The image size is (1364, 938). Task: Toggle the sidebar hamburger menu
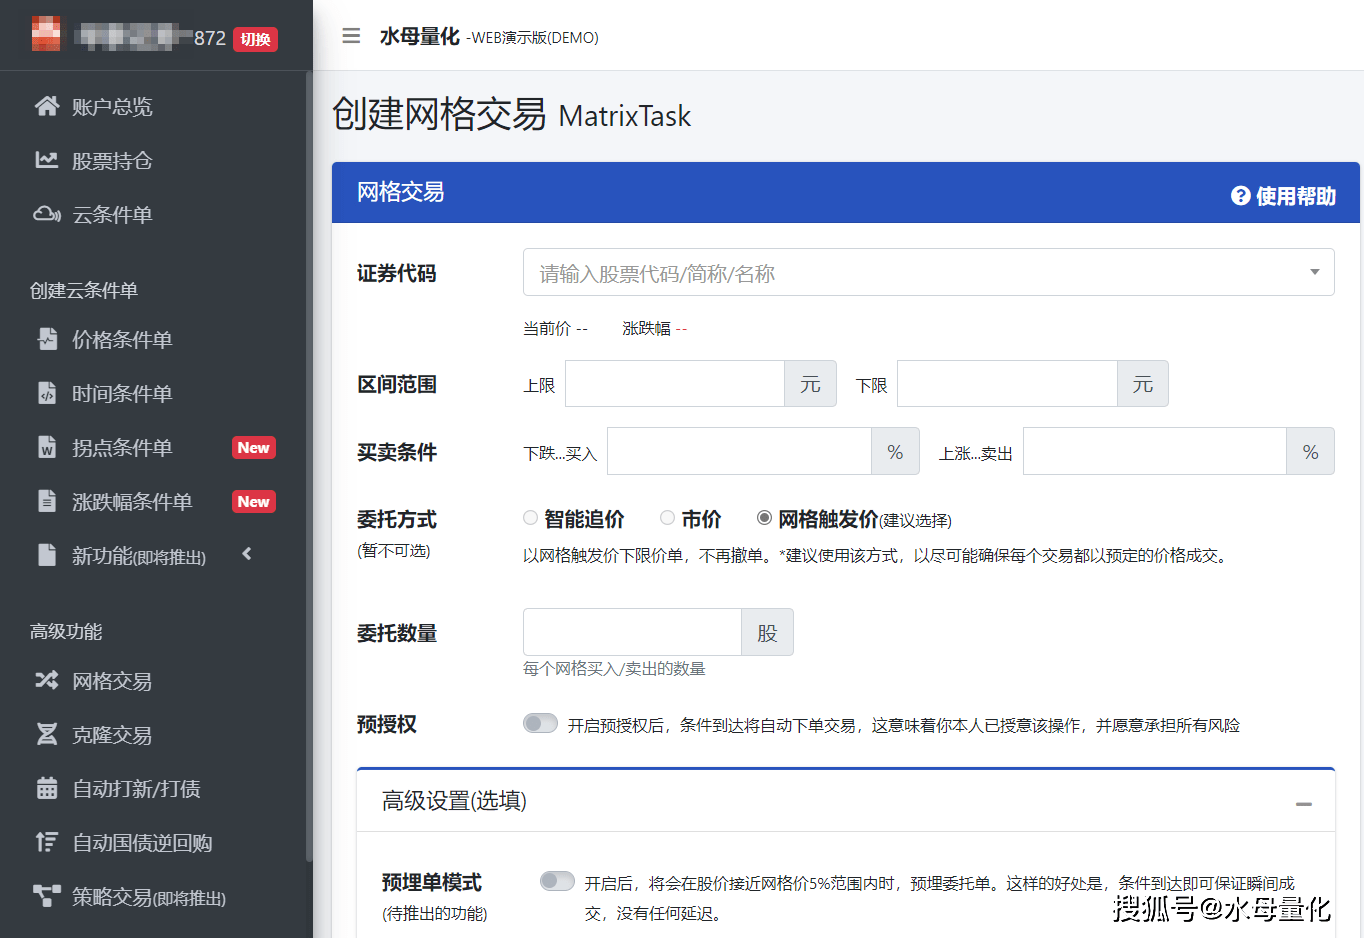click(x=350, y=36)
